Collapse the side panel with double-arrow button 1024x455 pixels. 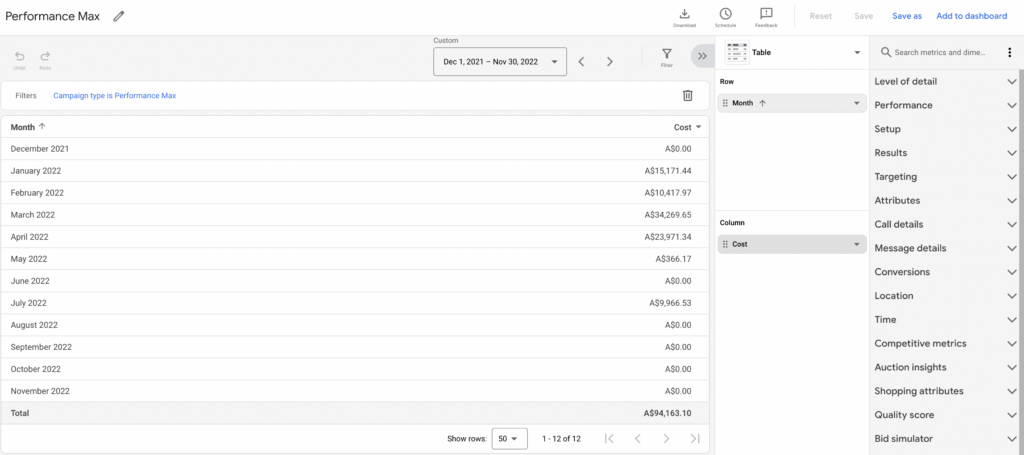tap(702, 57)
